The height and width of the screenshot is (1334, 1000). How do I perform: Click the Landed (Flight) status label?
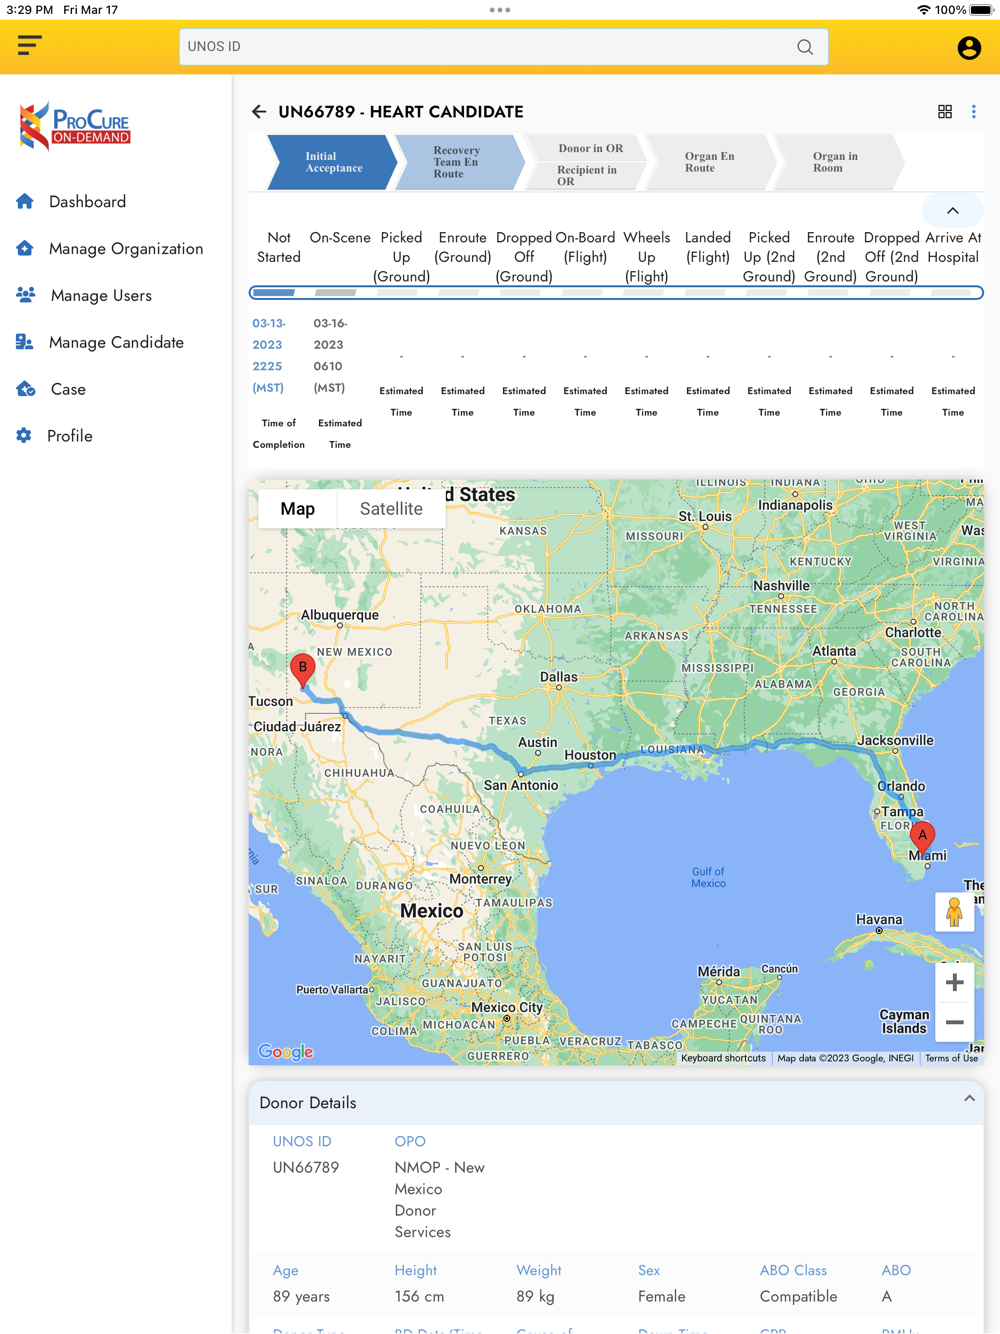tap(707, 247)
